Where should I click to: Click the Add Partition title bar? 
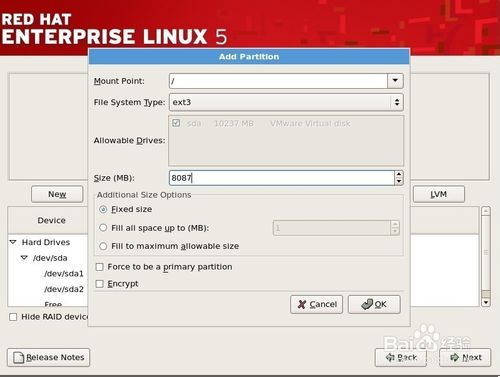(249, 57)
